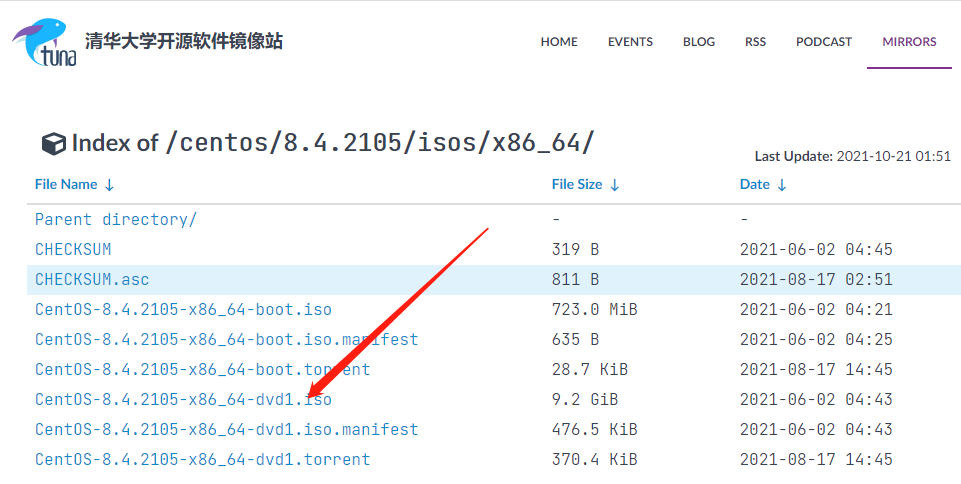Click the 9.2 GiB size value

[x=585, y=399]
